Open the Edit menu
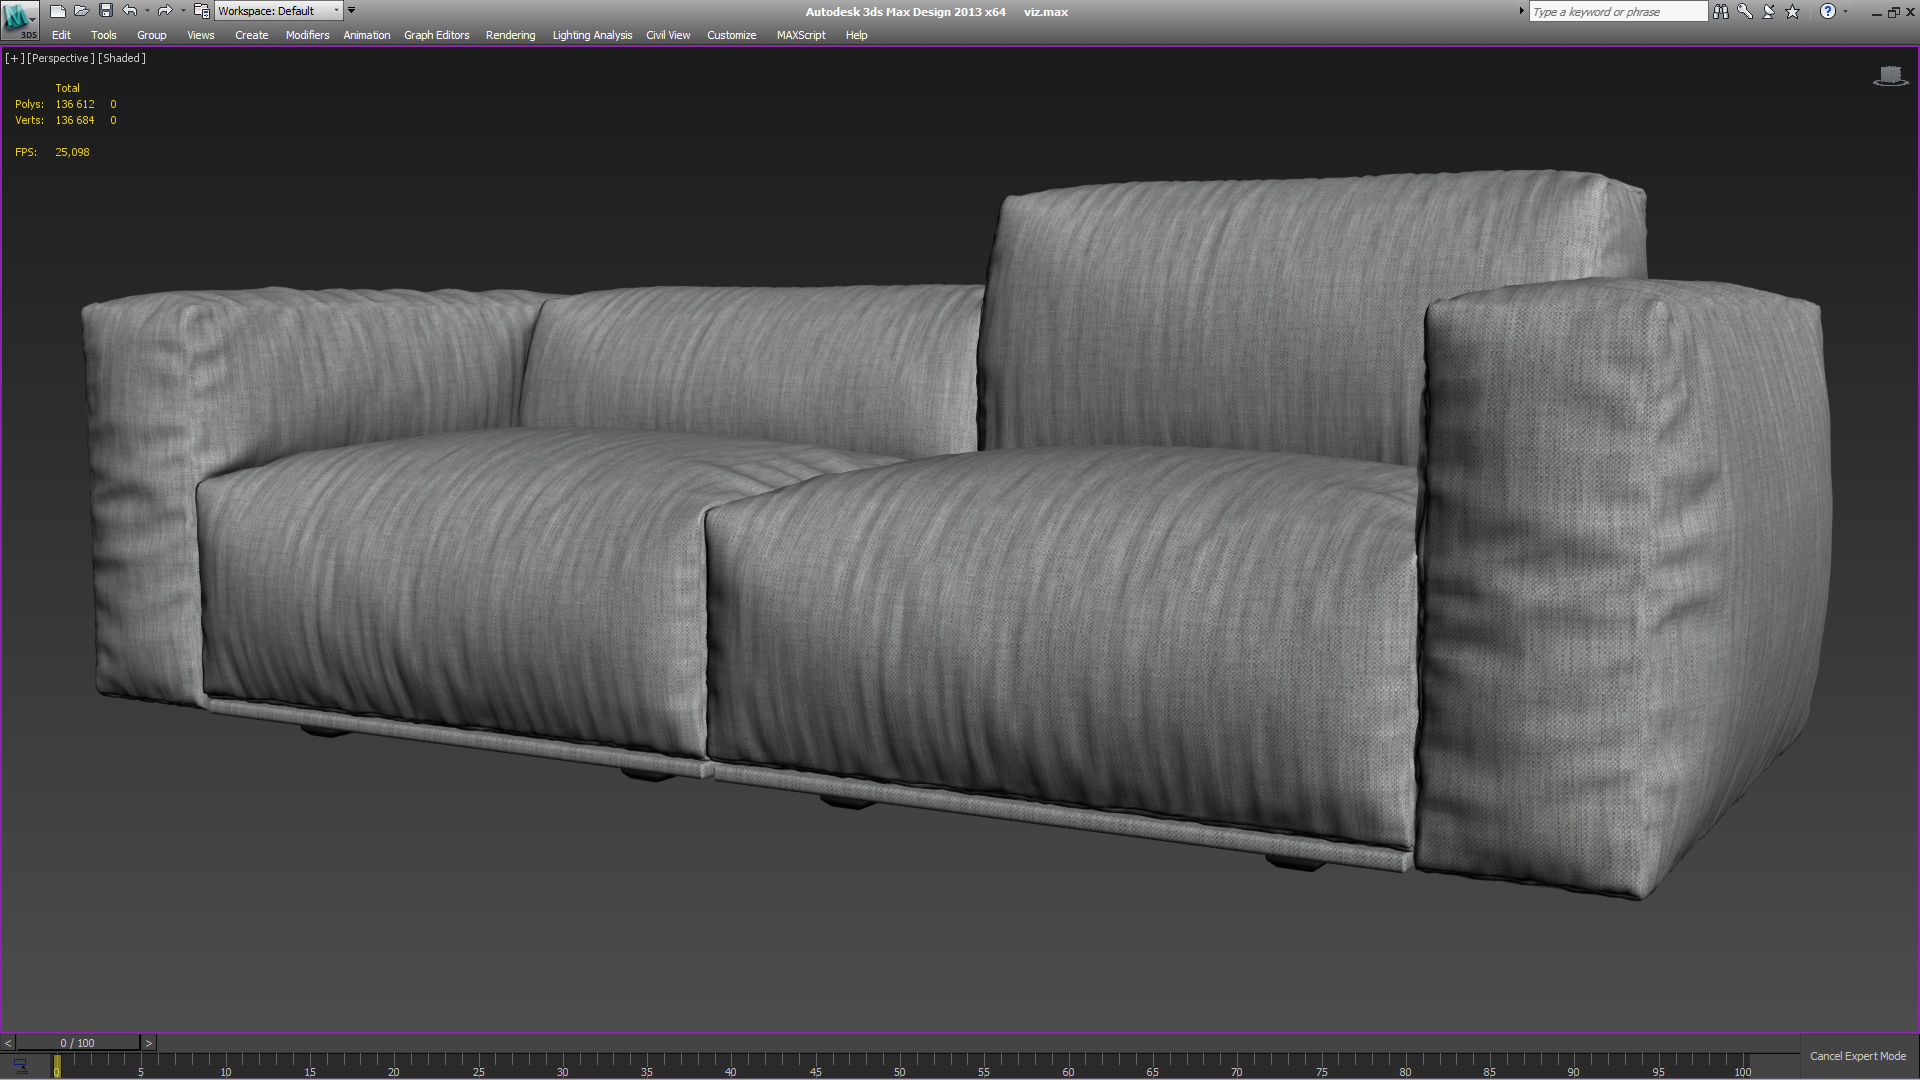Viewport: 1920px width, 1080px height. pyautogui.click(x=61, y=35)
